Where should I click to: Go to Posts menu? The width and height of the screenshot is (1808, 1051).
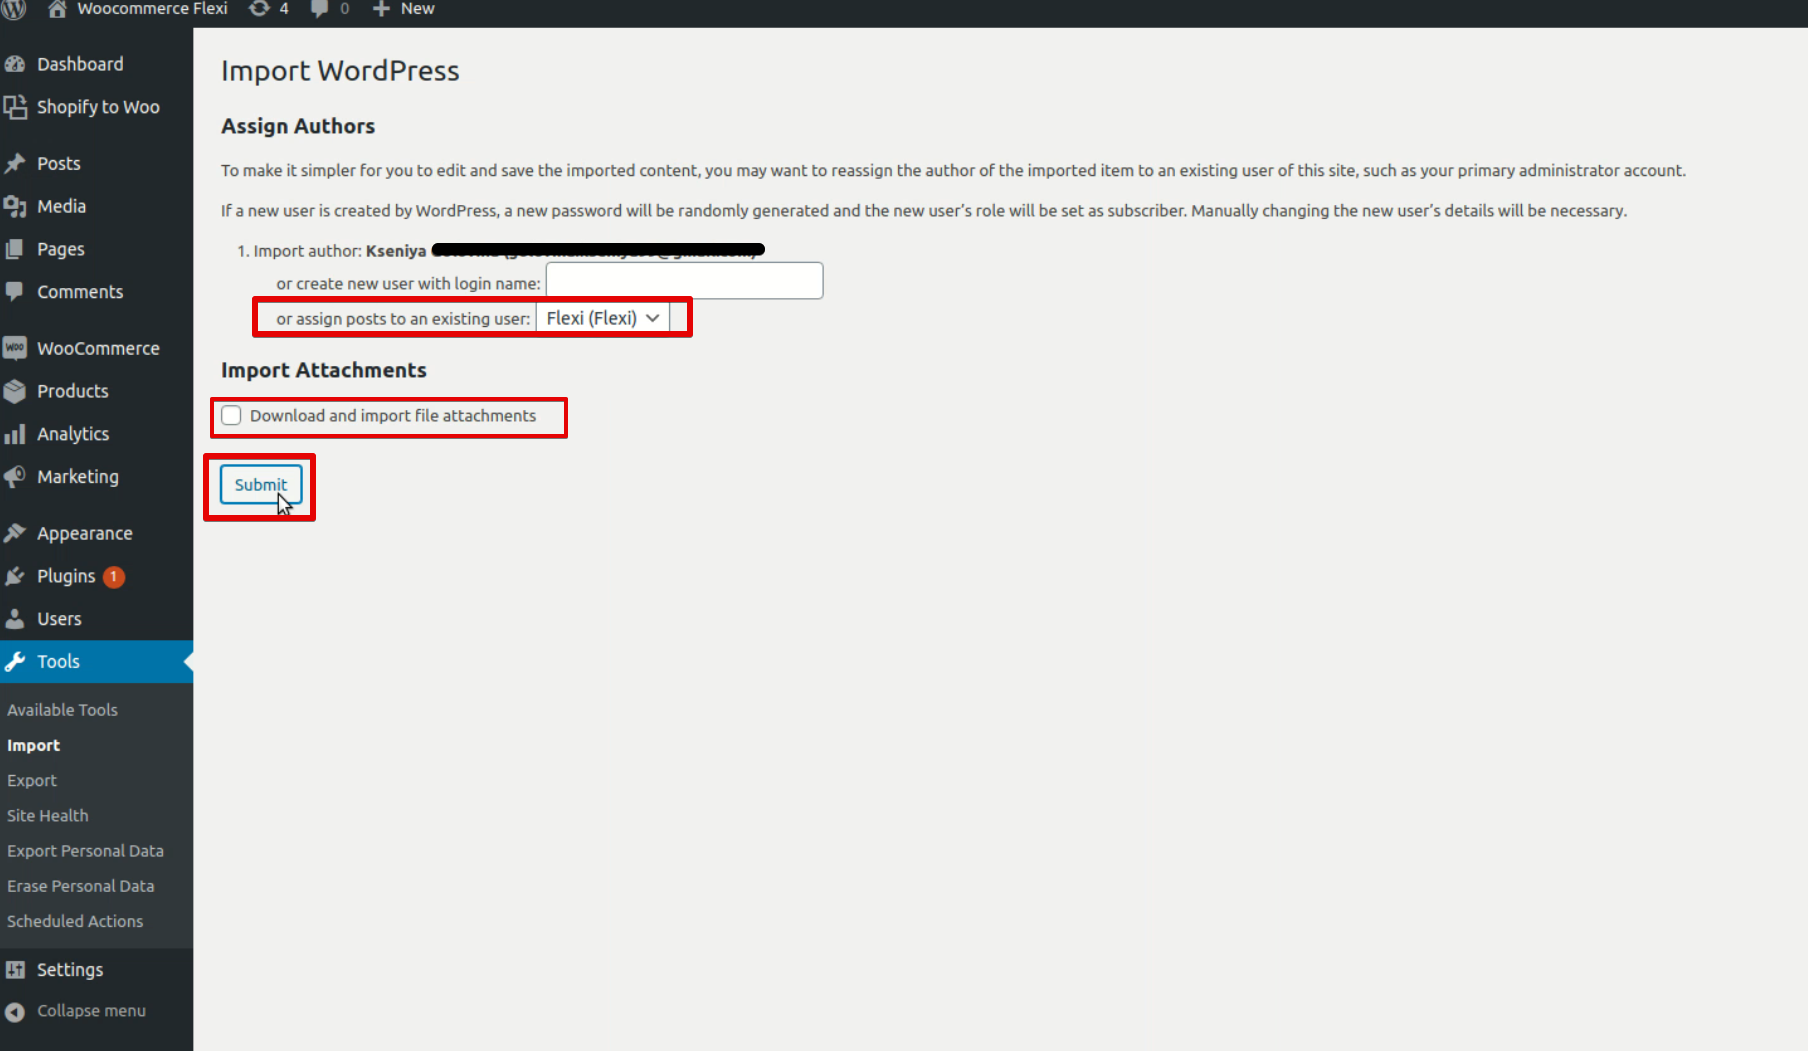click(x=59, y=163)
